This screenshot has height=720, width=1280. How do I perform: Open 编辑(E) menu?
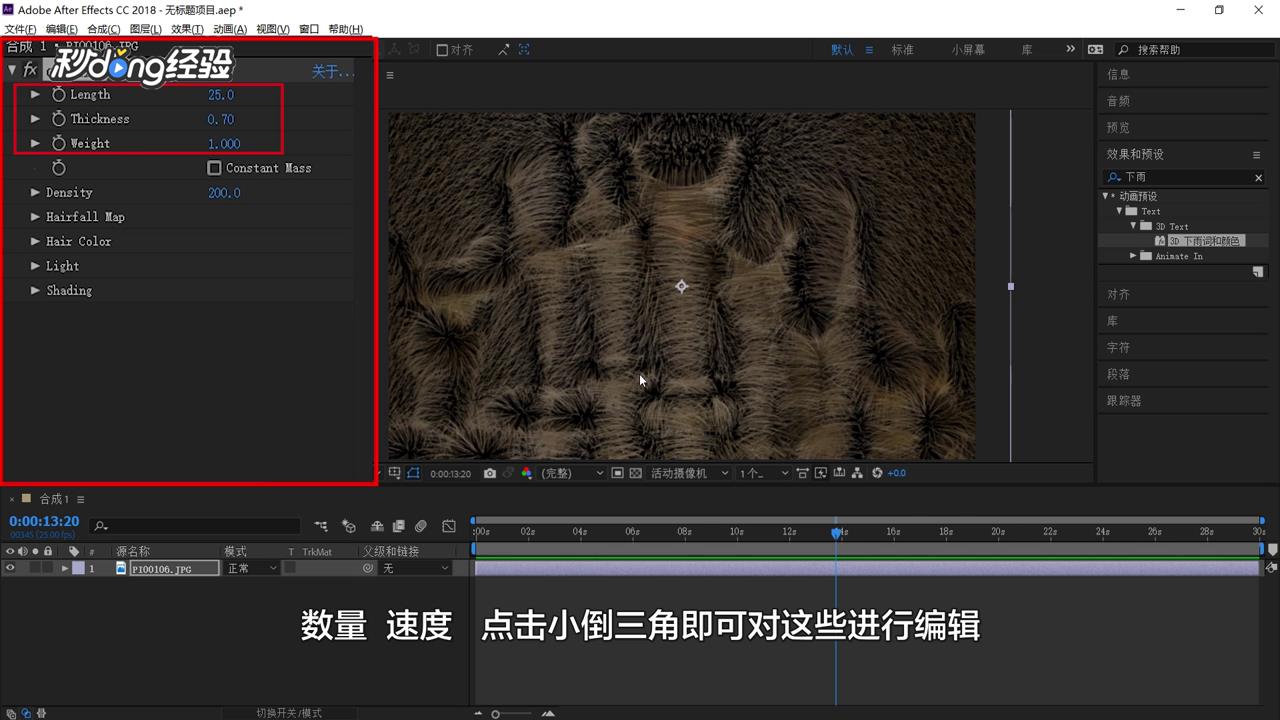pyautogui.click(x=62, y=29)
